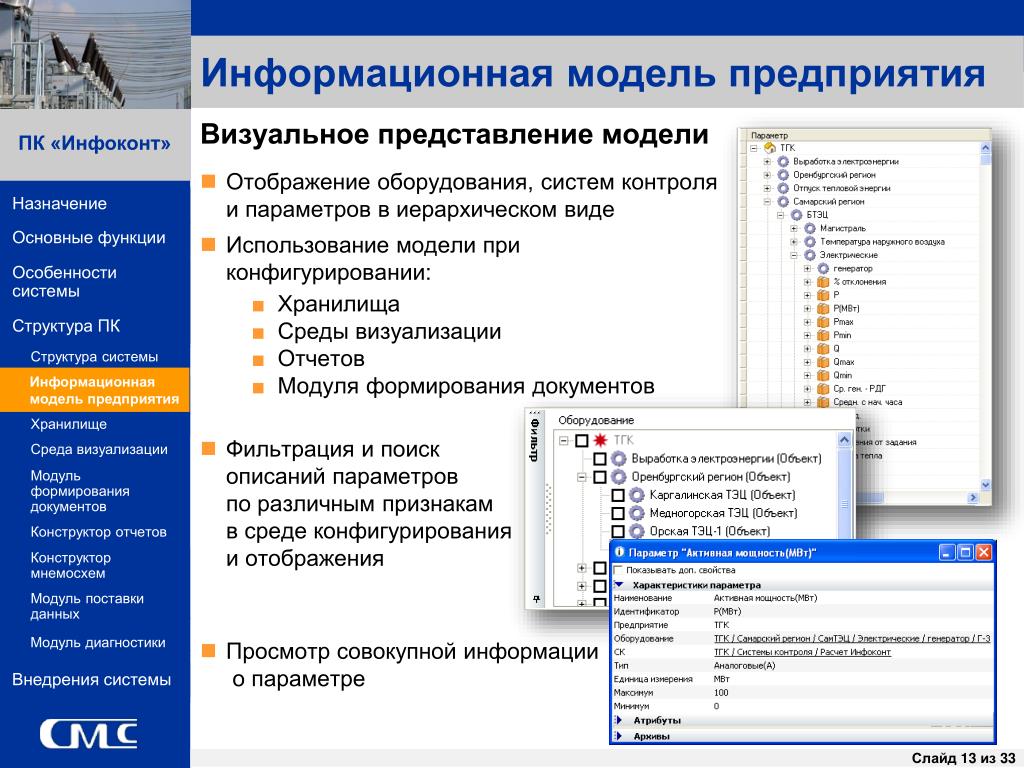Viewport: 1024px width, 768px height.
Task: Click orange box icon of % отклонения
Action: [x=824, y=282]
